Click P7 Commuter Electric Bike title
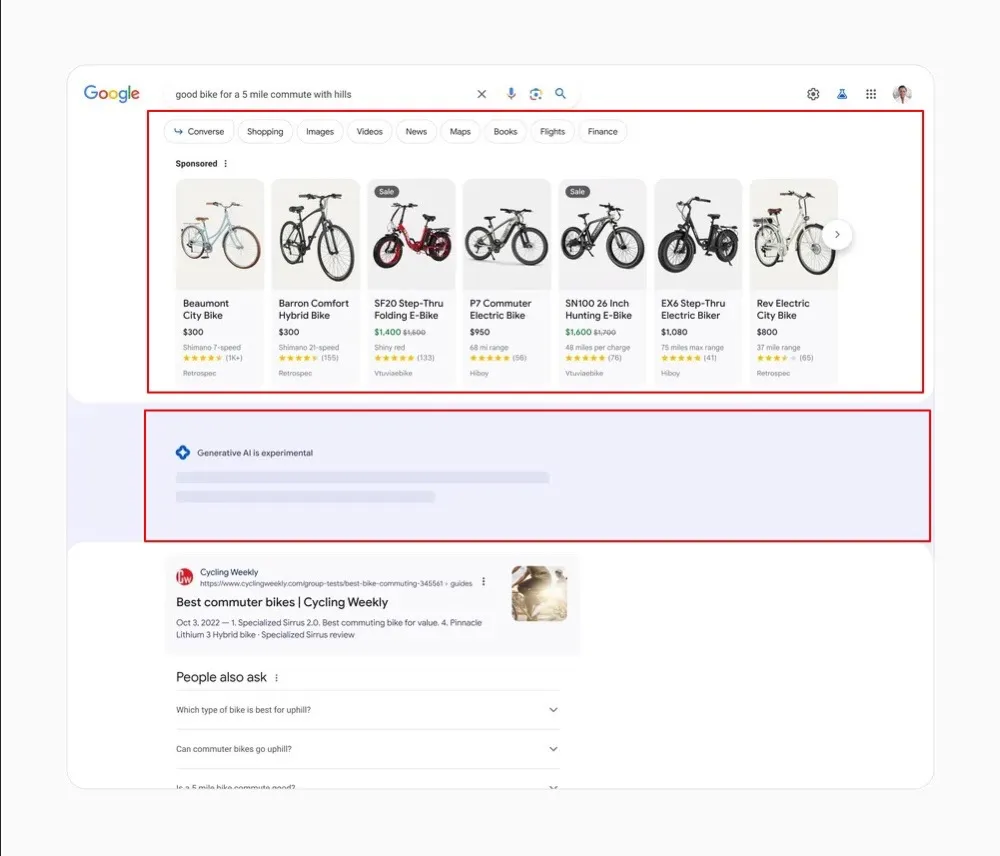Image resolution: width=1000 pixels, height=856 pixels. pyautogui.click(x=500, y=309)
